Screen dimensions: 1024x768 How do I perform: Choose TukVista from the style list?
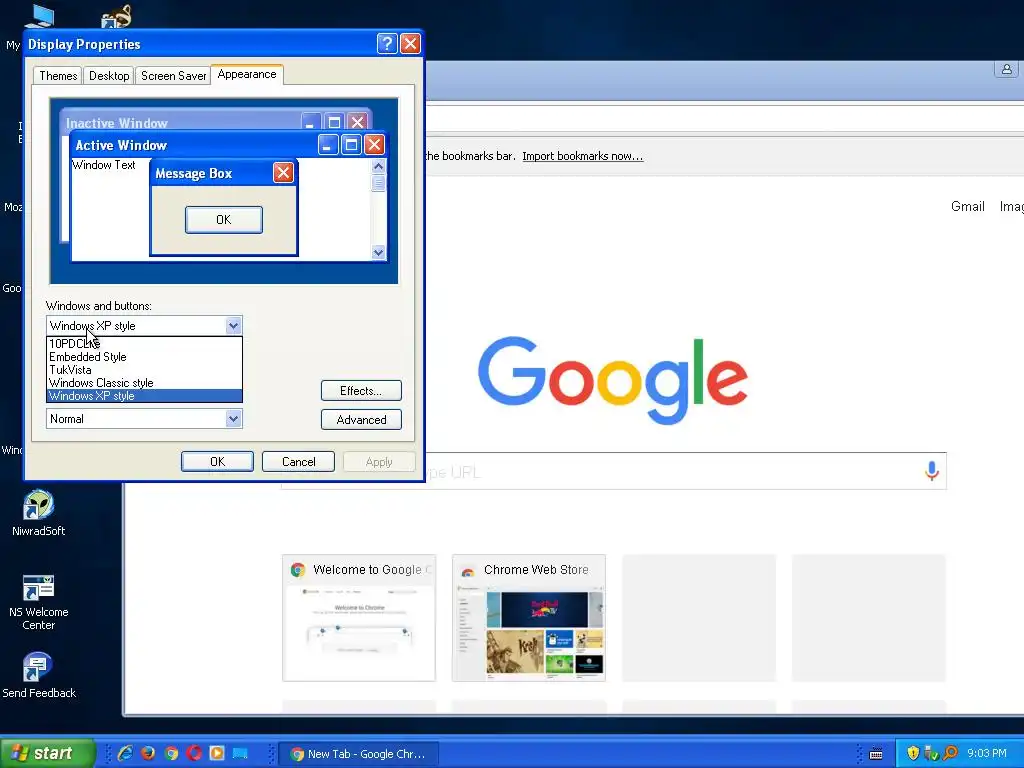click(144, 370)
